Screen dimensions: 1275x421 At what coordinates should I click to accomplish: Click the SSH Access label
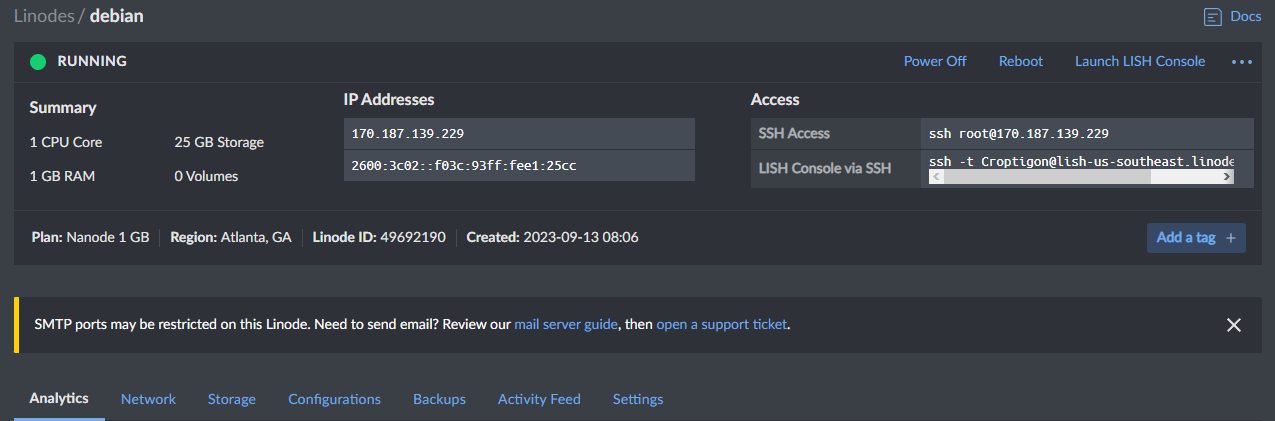(794, 134)
